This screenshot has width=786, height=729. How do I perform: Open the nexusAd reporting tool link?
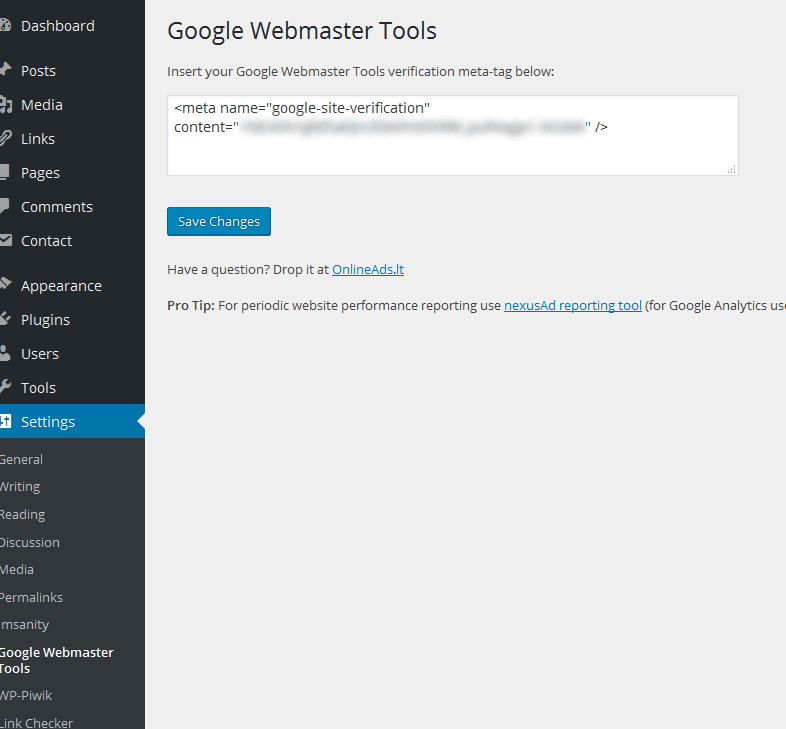tap(573, 306)
